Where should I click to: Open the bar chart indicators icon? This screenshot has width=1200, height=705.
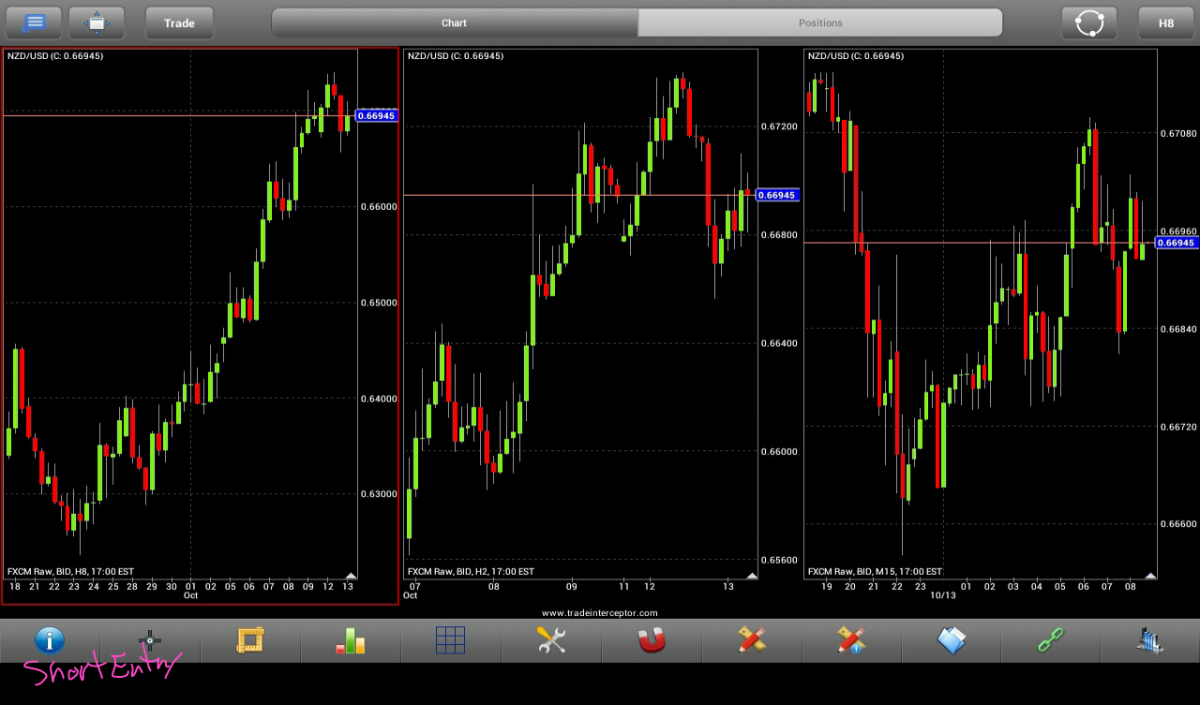(x=350, y=640)
